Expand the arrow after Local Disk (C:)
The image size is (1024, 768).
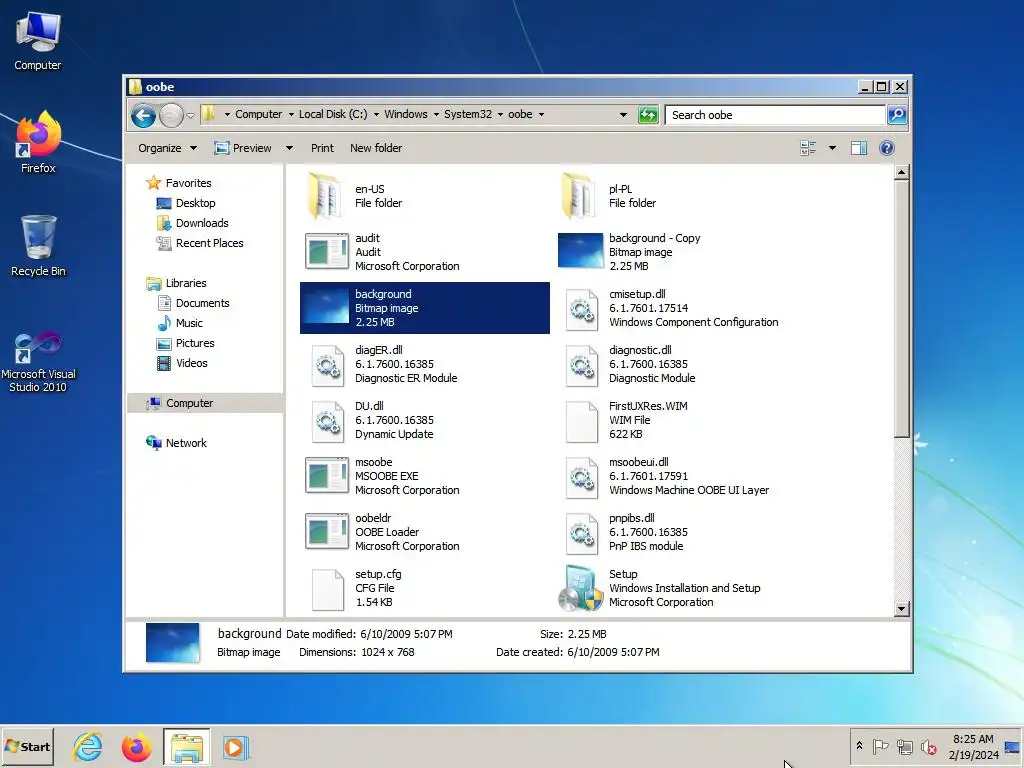click(376, 115)
